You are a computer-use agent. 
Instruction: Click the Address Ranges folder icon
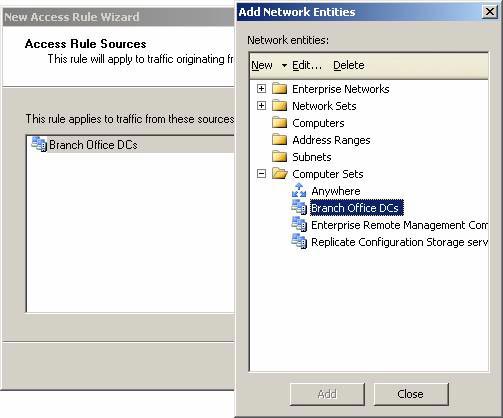click(279, 140)
